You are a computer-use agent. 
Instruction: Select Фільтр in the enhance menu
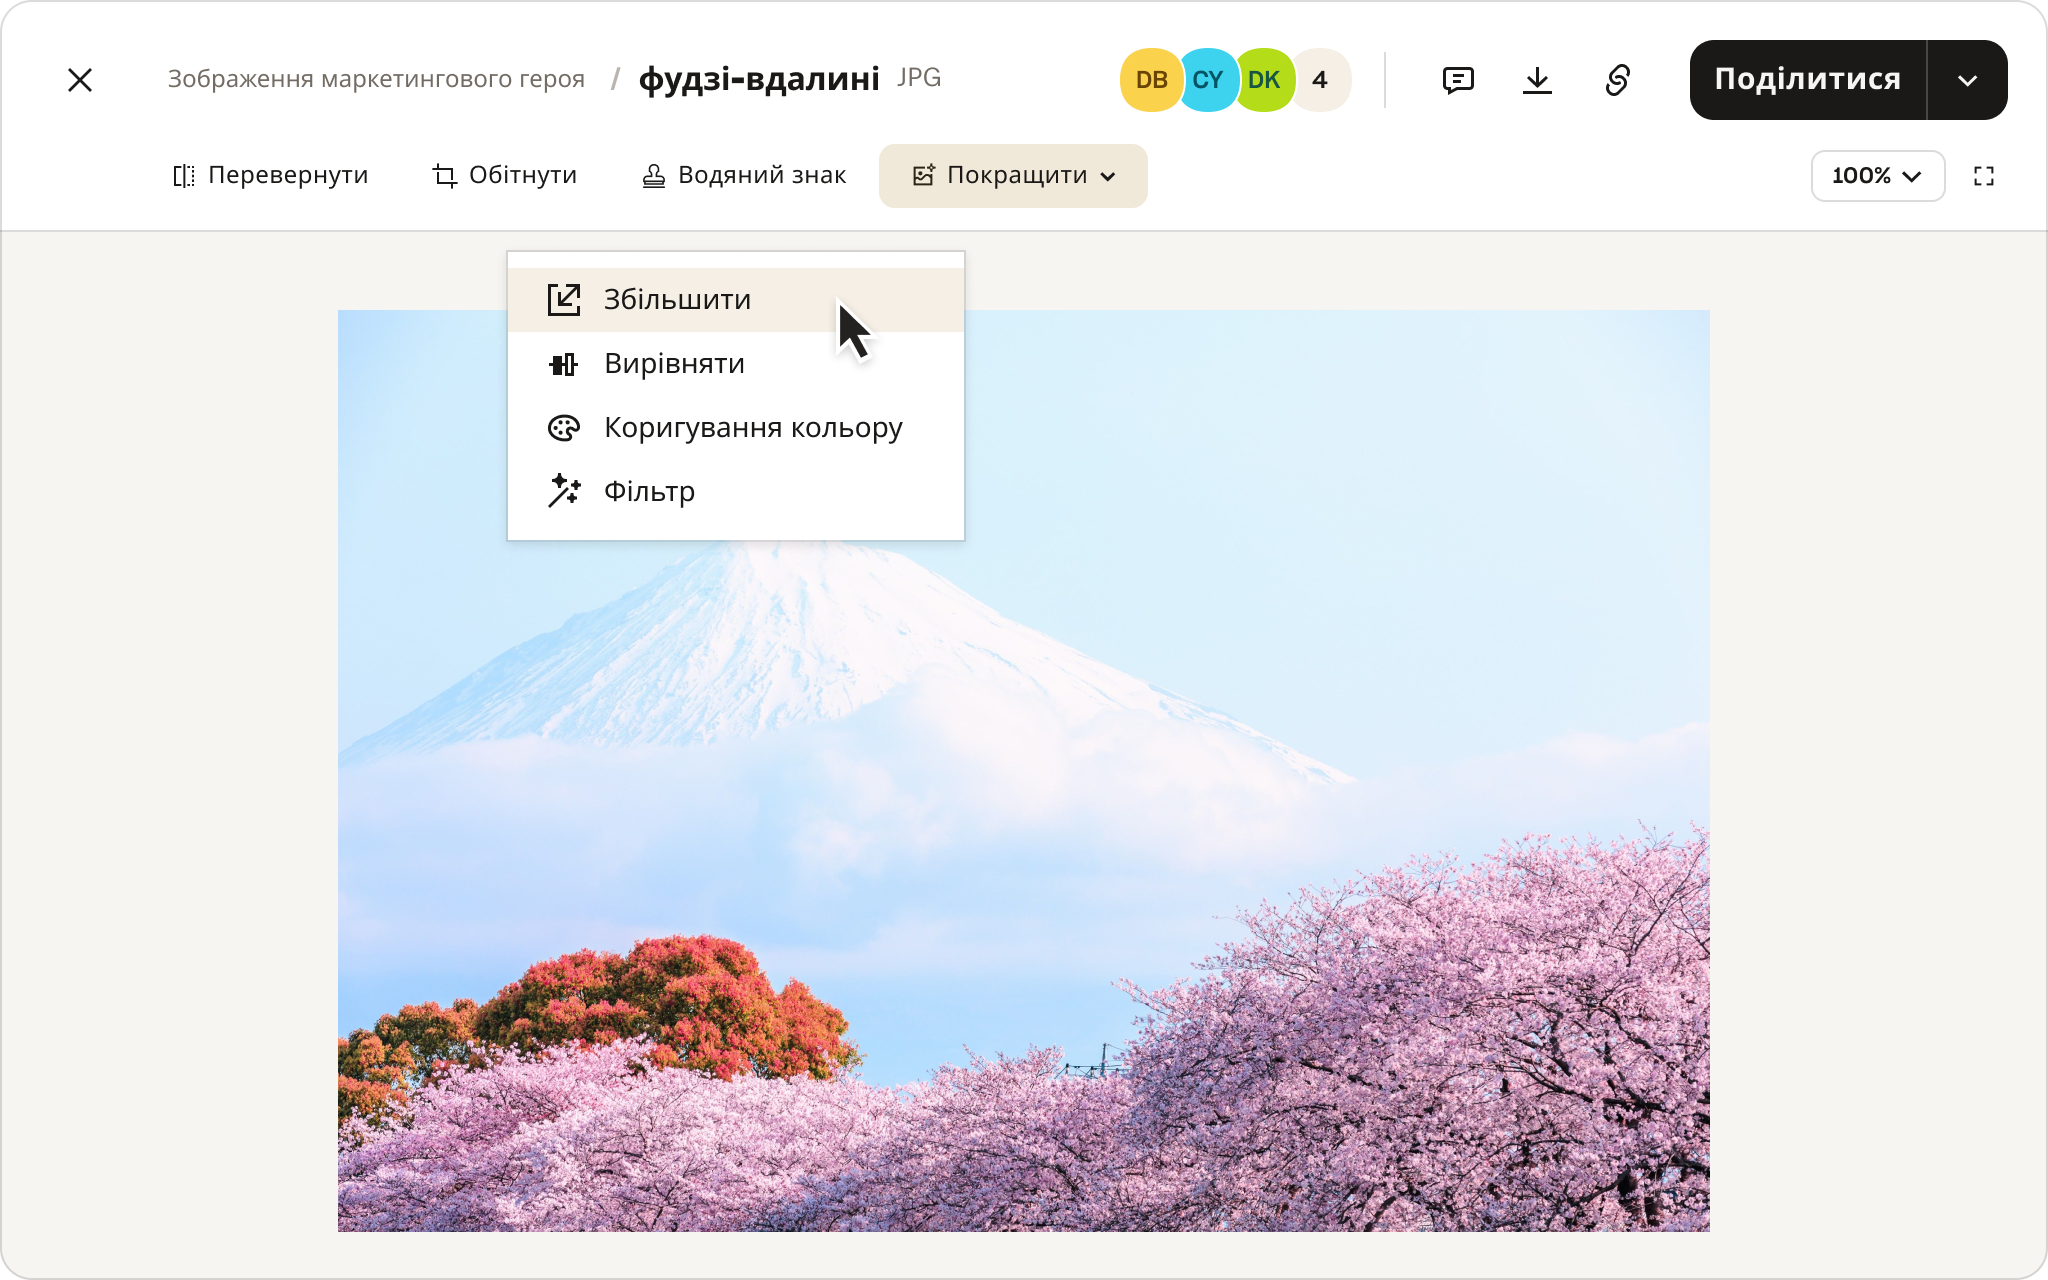pyautogui.click(x=736, y=492)
